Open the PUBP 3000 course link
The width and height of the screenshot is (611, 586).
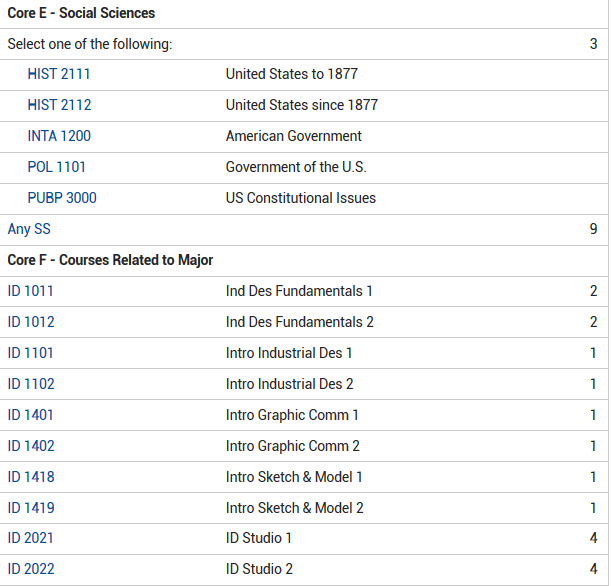(x=62, y=198)
